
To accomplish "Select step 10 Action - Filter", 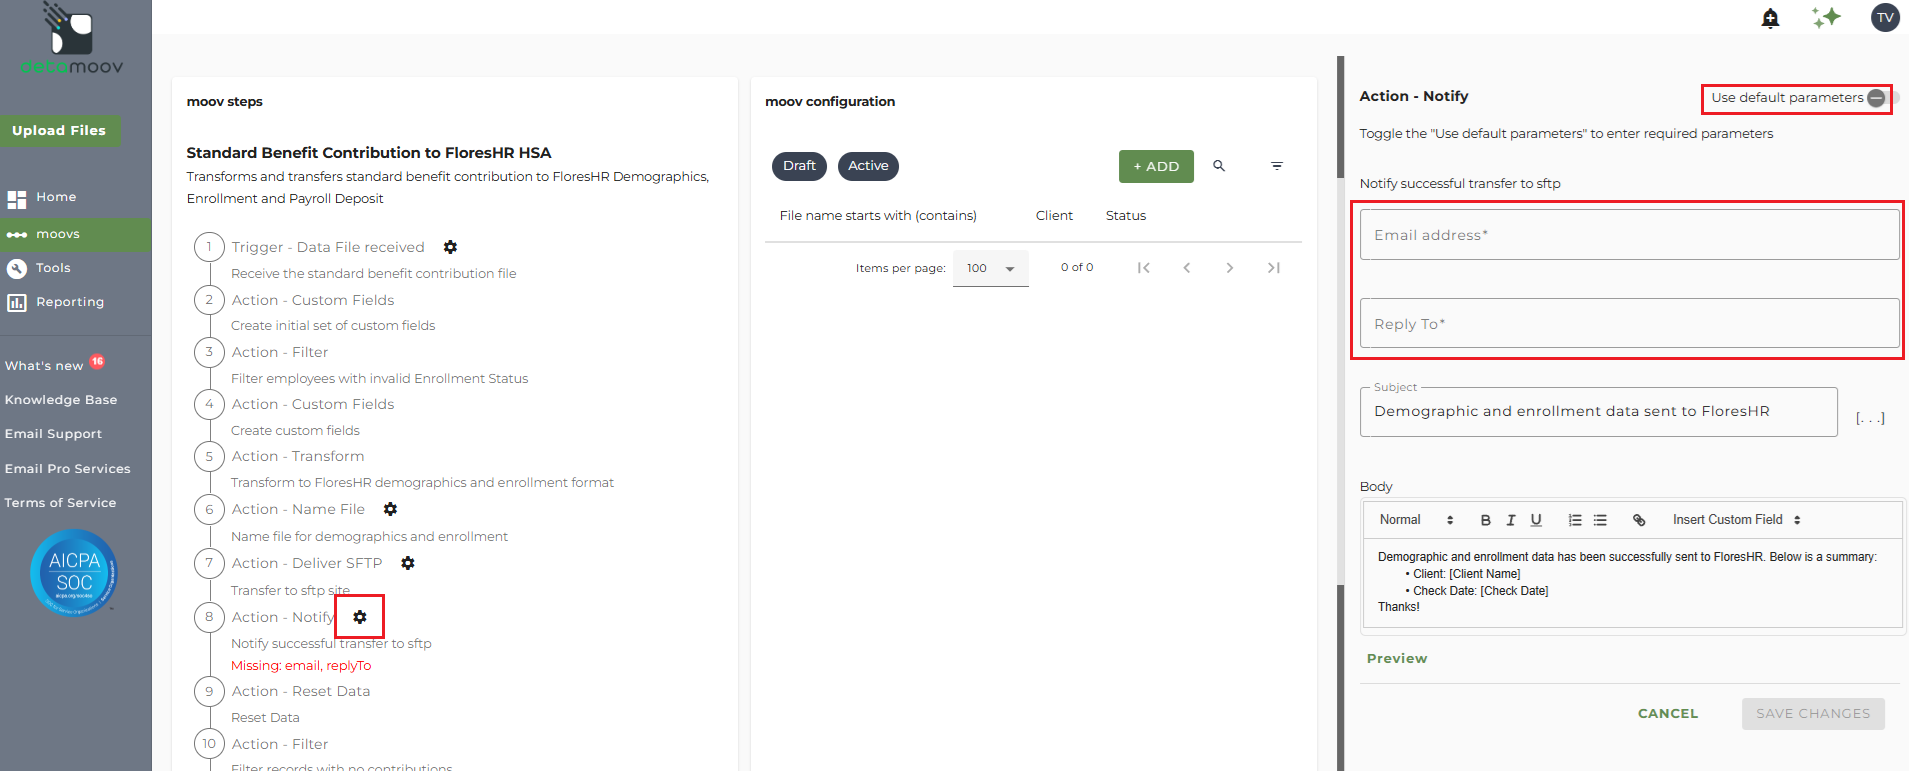I will 280,744.
